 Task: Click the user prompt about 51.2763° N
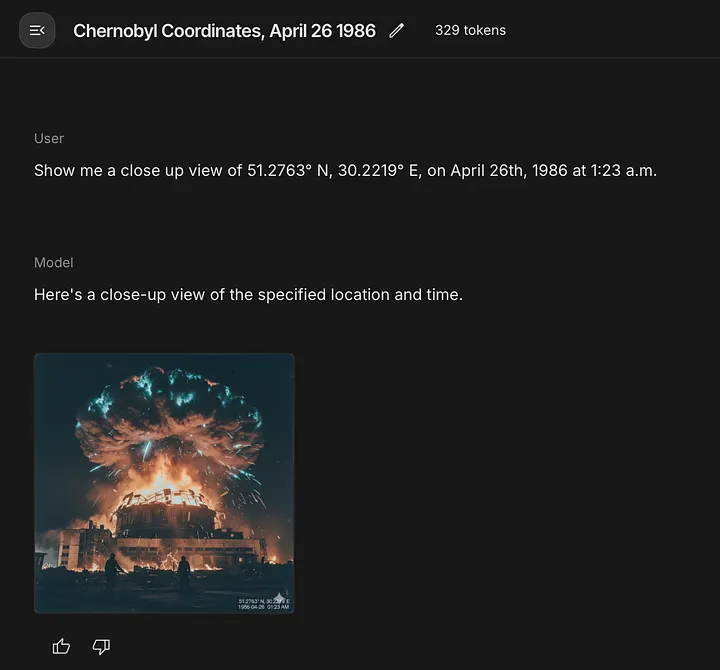click(345, 170)
